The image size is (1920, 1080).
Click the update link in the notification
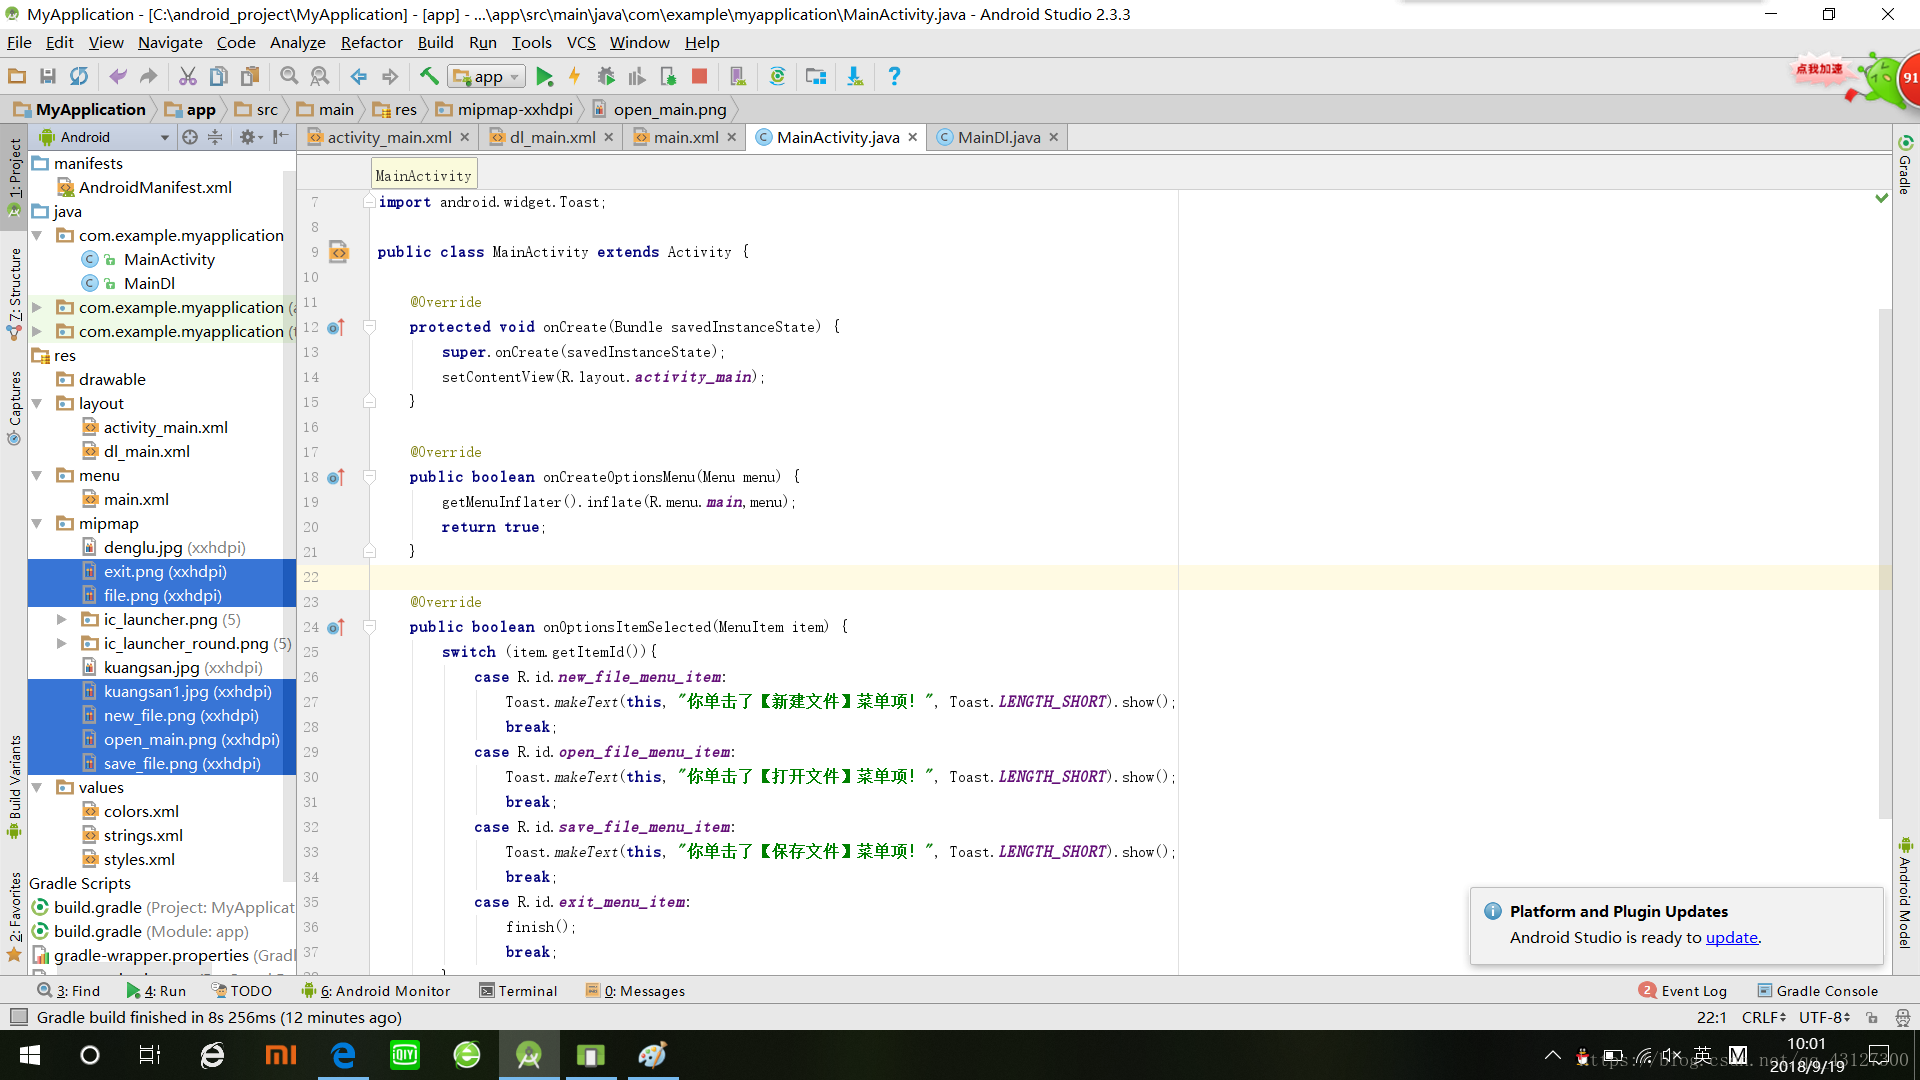1732,937
